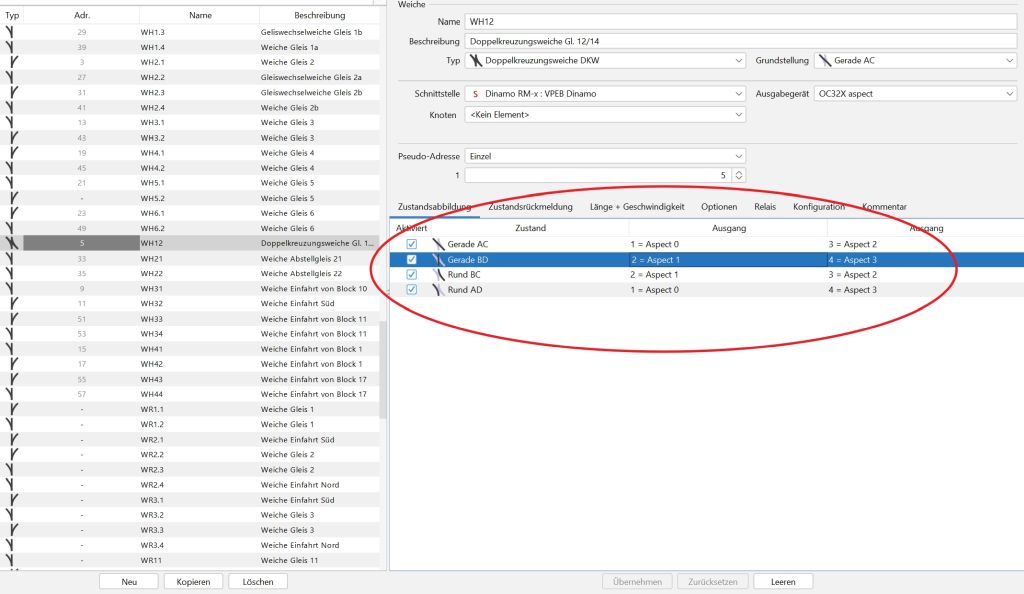Click into the Beschreibung text field
The image size is (1024, 594).
[740, 41]
